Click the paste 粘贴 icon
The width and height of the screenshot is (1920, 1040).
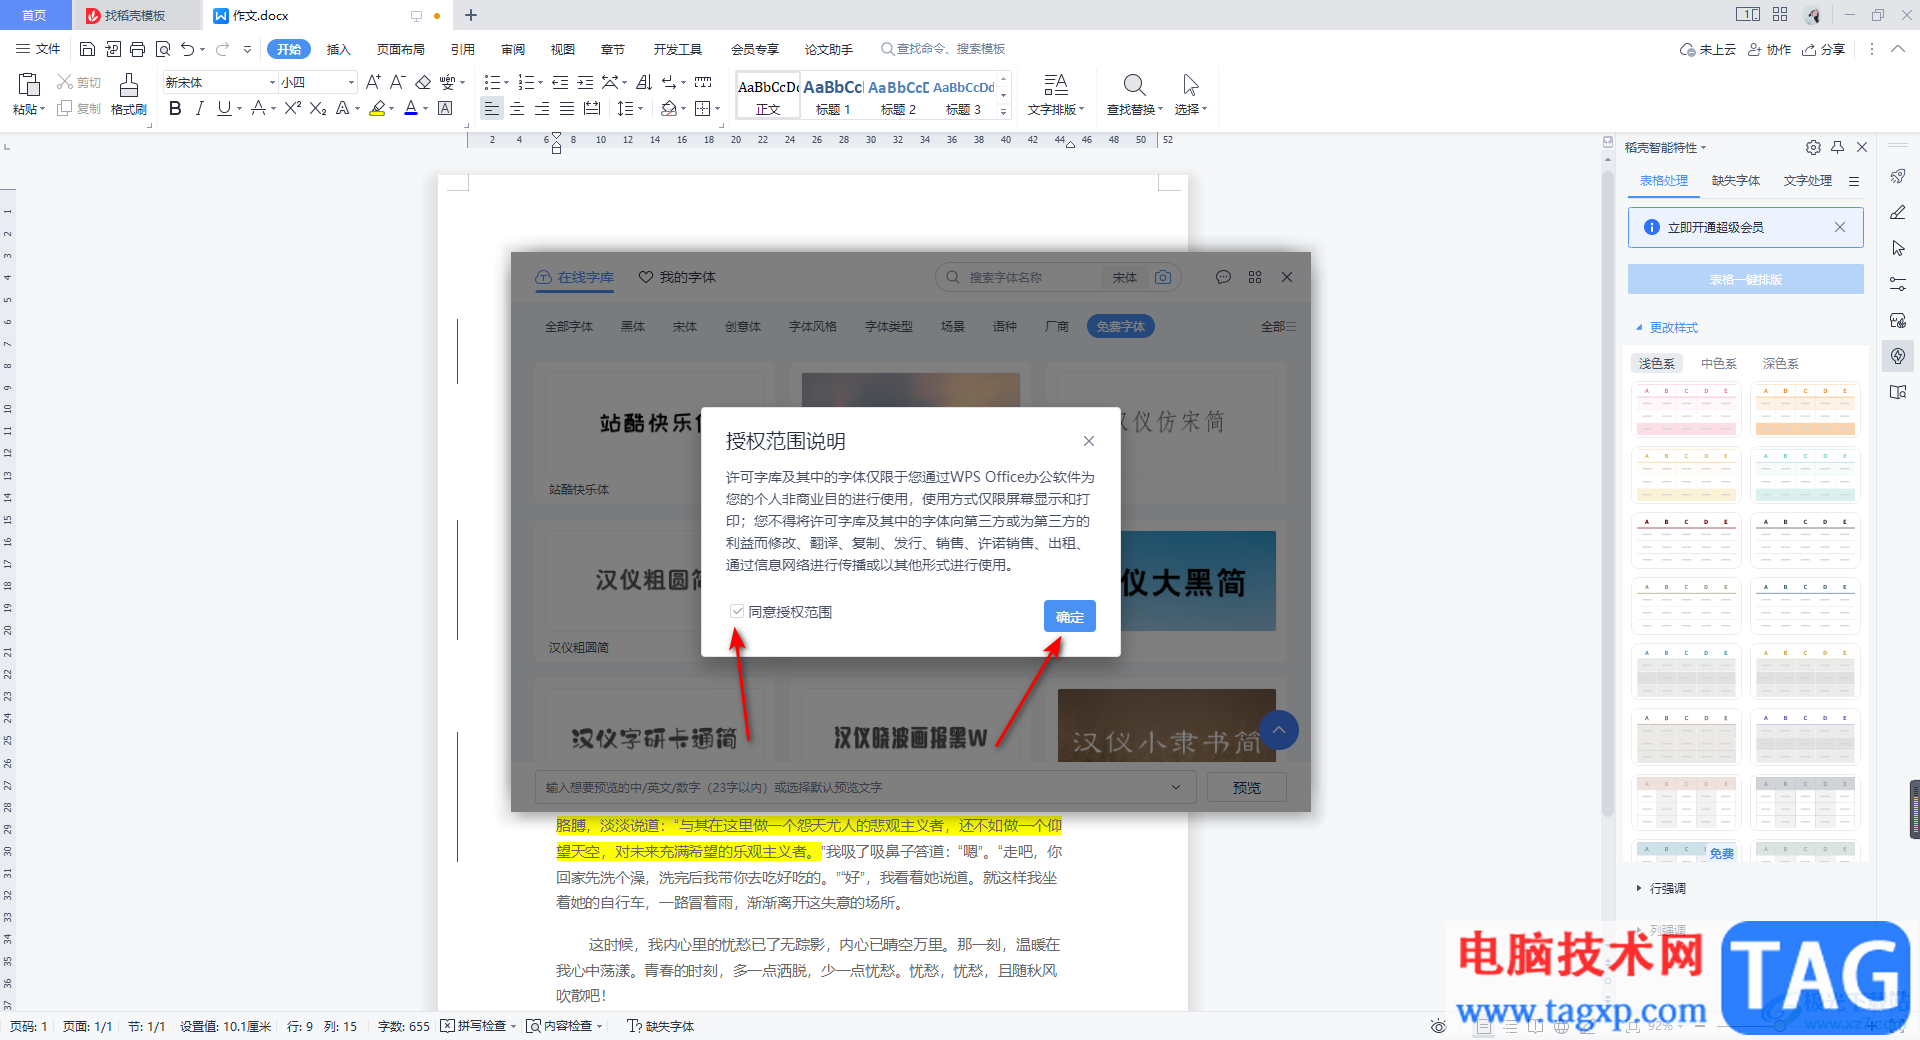pos(29,85)
